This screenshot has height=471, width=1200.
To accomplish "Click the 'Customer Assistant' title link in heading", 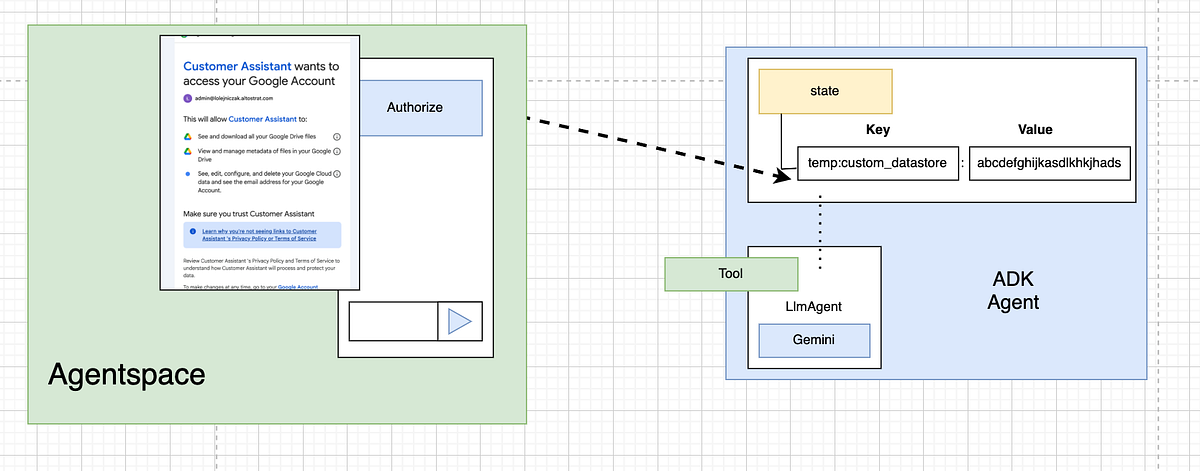I will (x=237, y=65).
